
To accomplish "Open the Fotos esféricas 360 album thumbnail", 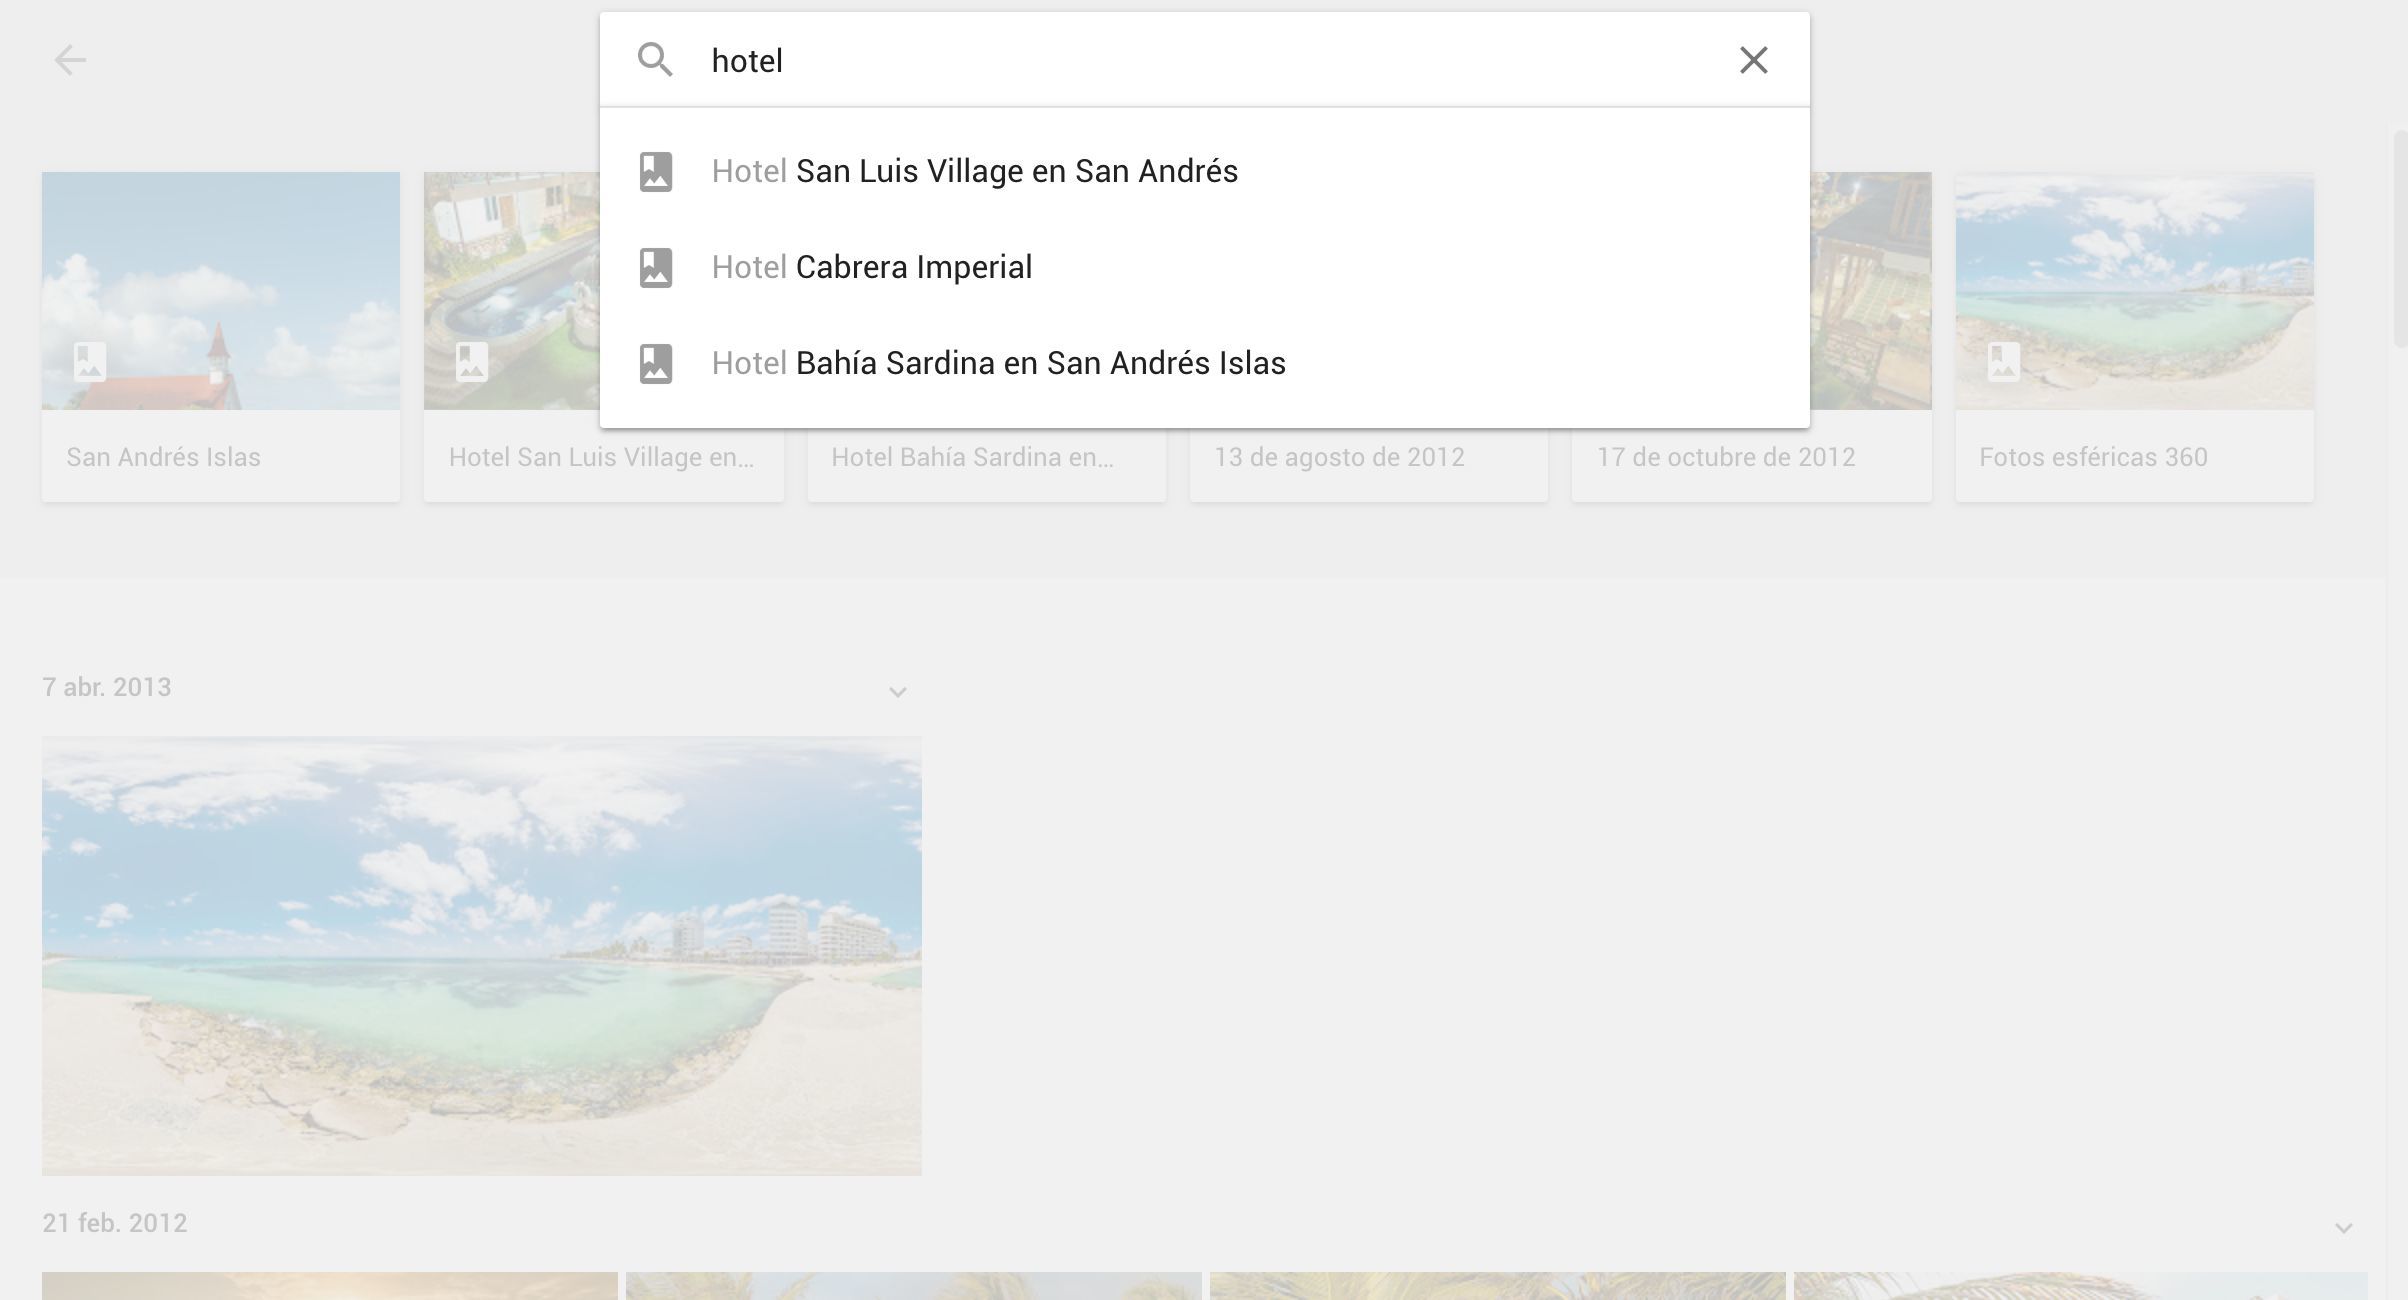I will click(x=2134, y=290).
